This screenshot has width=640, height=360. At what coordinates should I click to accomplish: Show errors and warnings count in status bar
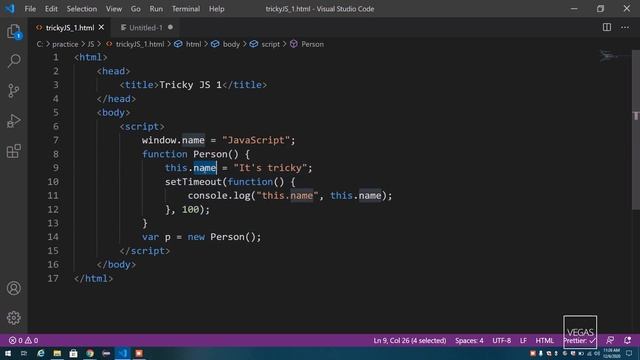(23, 340)
